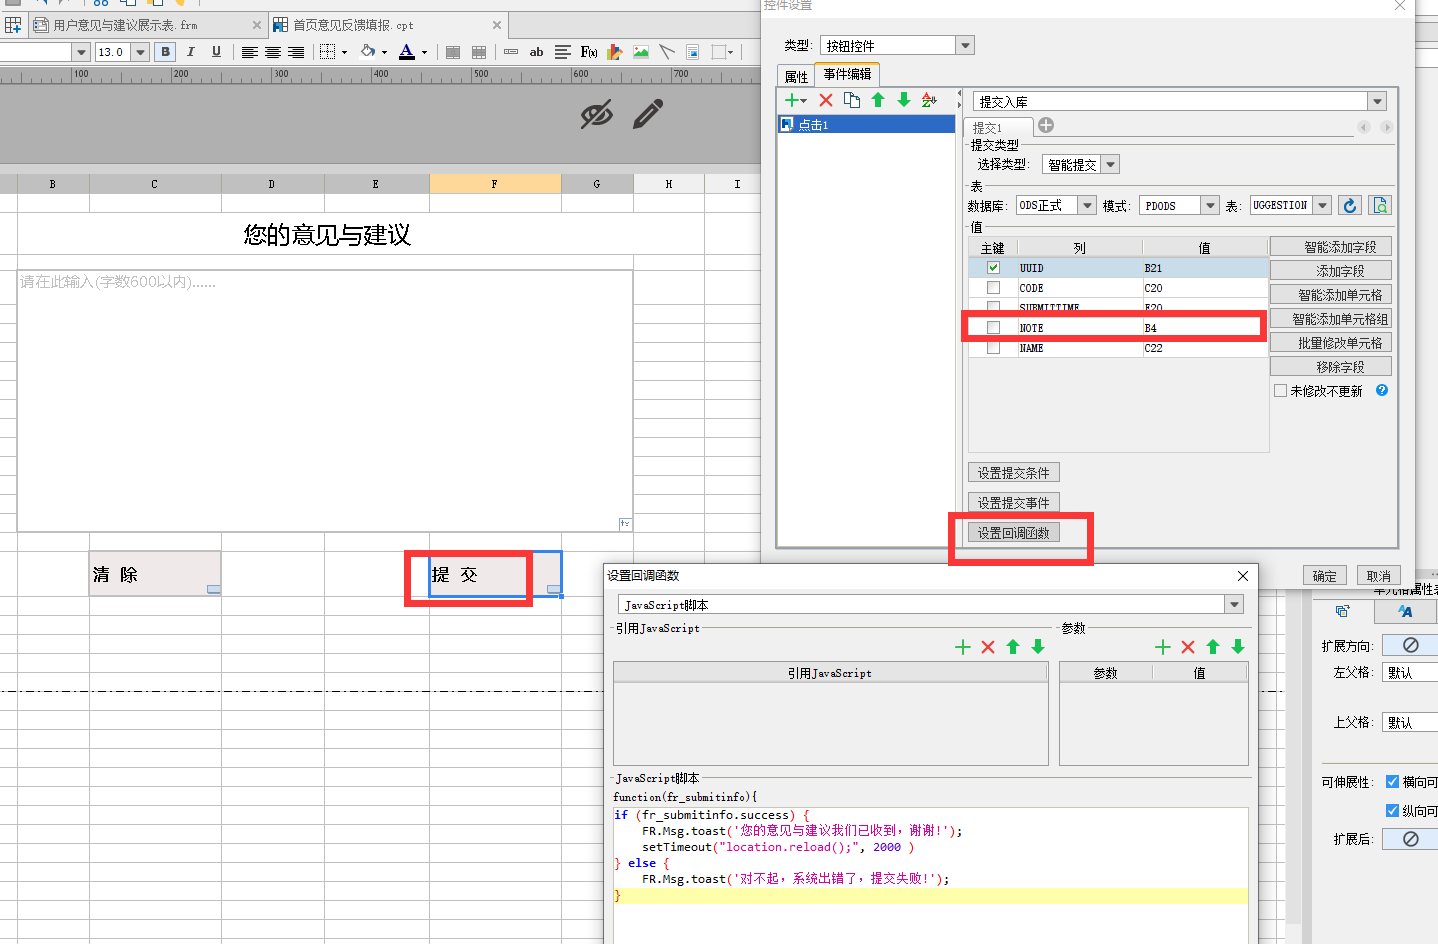Center-align cell text

pos(272,52)
